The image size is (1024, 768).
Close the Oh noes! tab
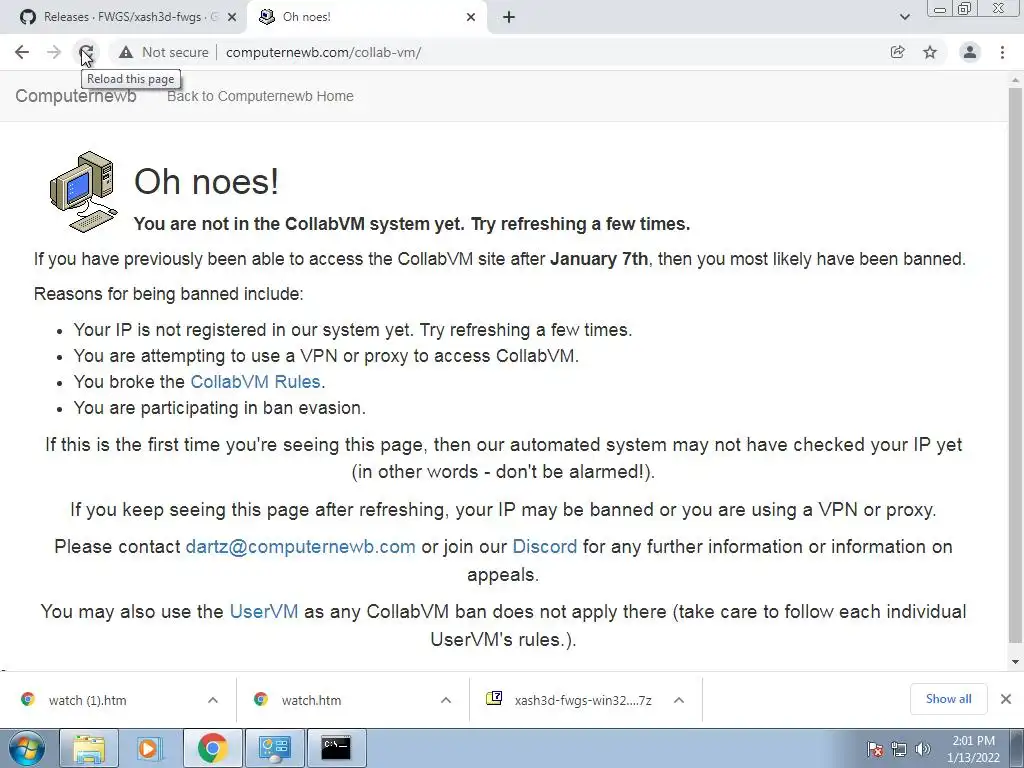pyautogui.click(x=471, y=17)
